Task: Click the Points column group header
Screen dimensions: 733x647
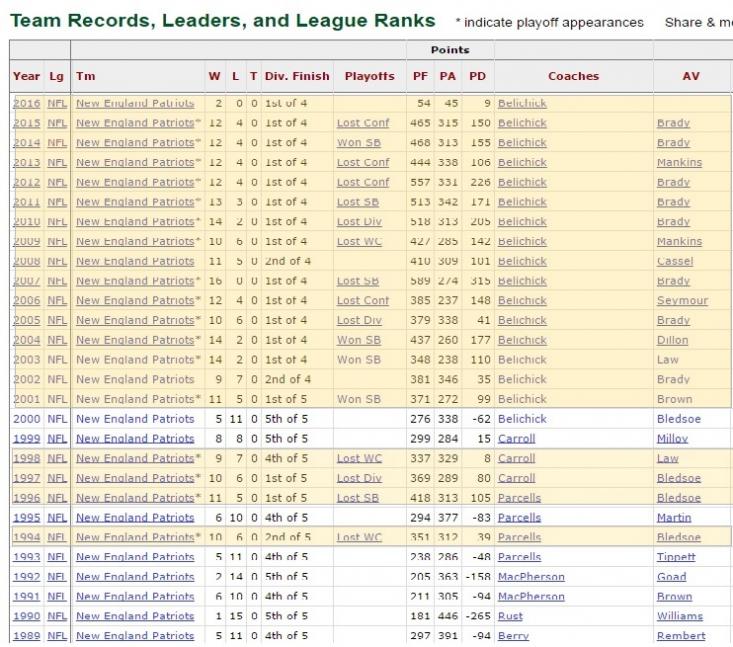Action: [x=450, y=50]
